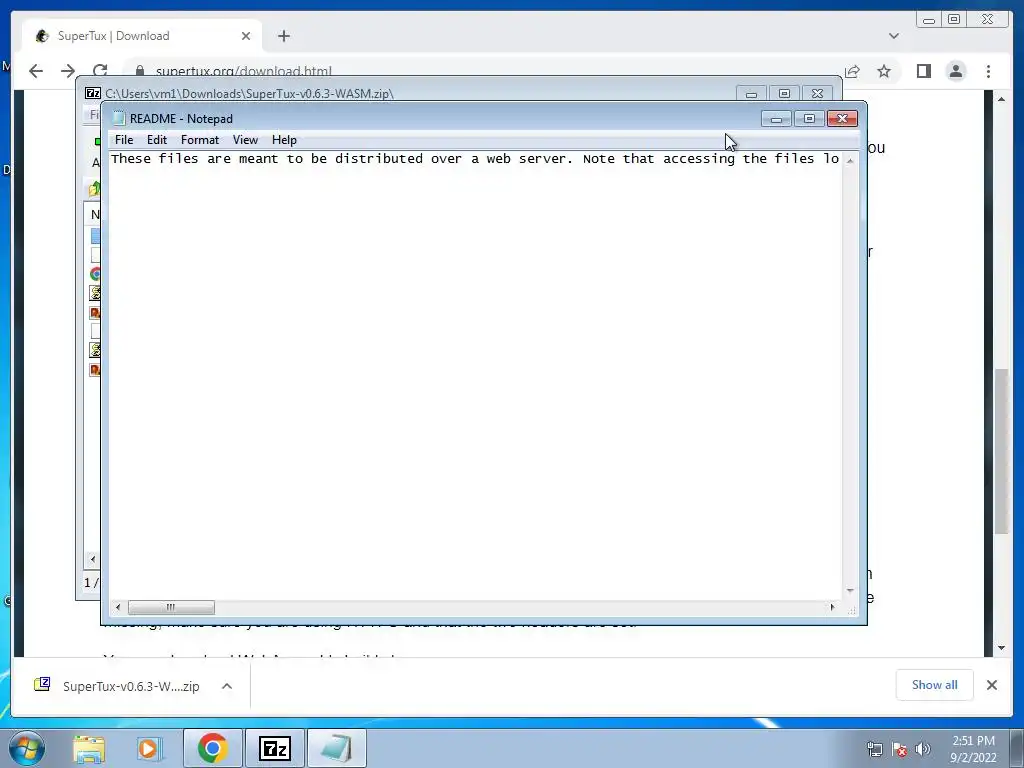Go forward in Chrome history
This screenshot has width=1024, height=768.
coord(68,71)
